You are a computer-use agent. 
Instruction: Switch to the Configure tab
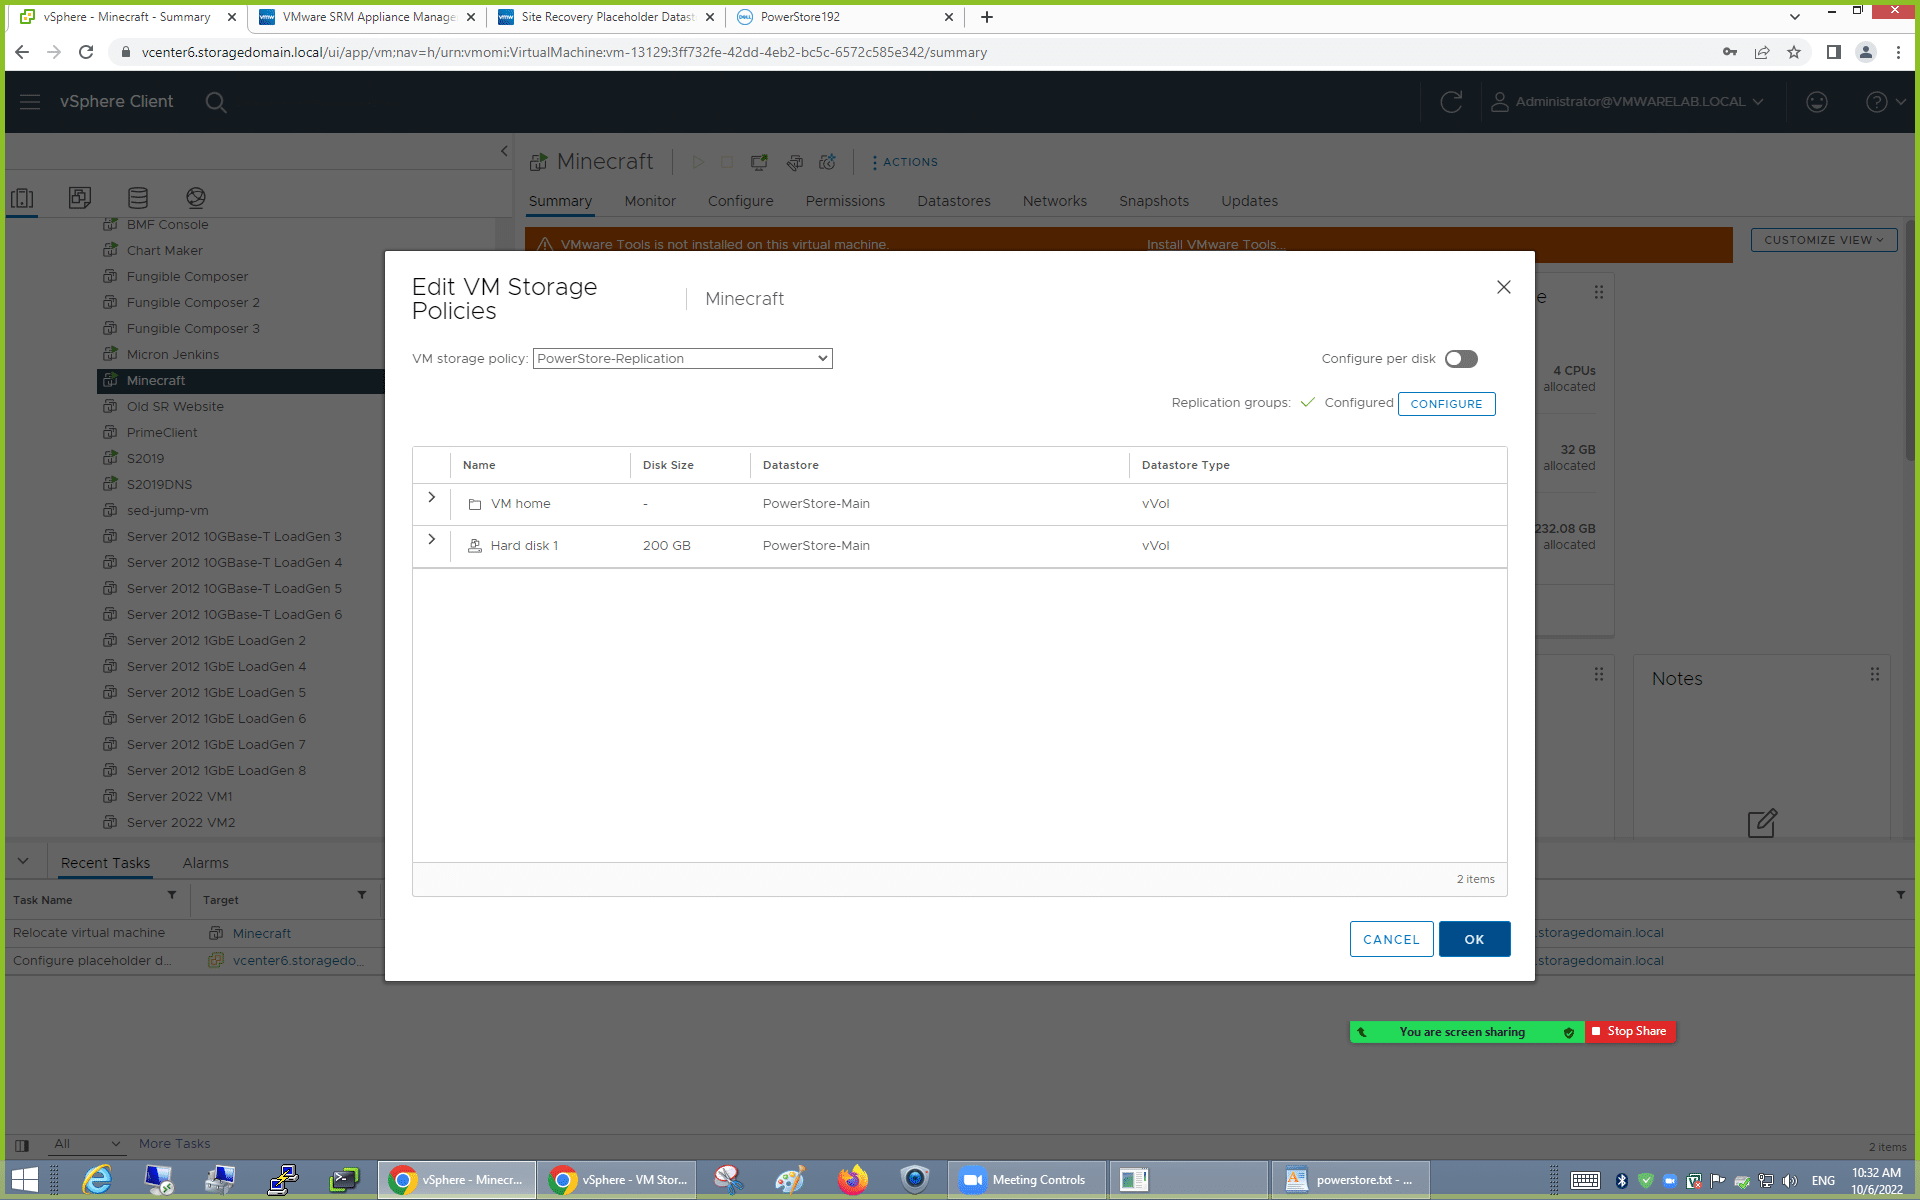tap(741, 201)
